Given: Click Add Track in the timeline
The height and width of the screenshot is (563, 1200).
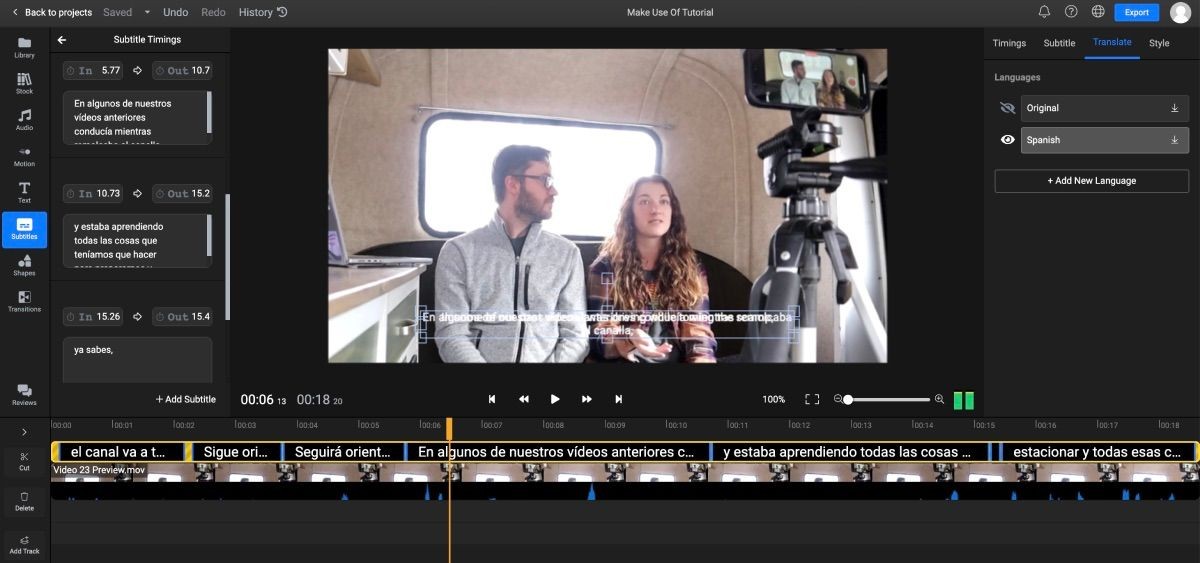Looking at the screenshot, I should coord(24,544).
